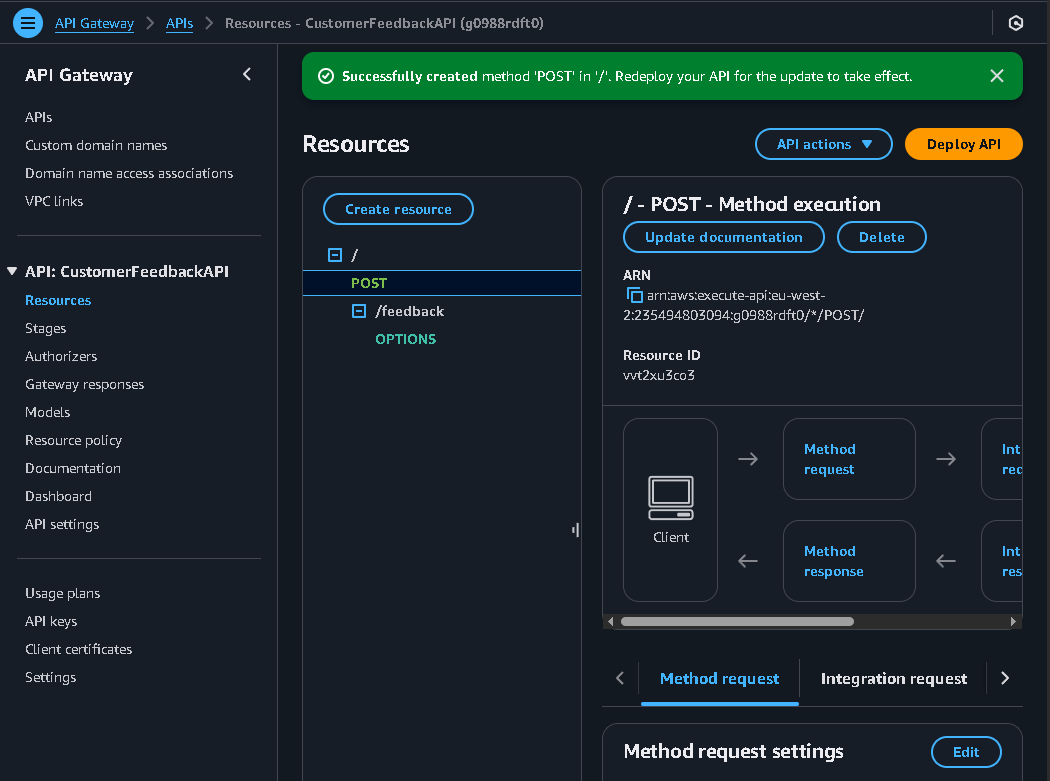Click scroll-right arrow of diagram scrollbar
Viewport: 1050px width, 781px height.
click(1013, 622)
